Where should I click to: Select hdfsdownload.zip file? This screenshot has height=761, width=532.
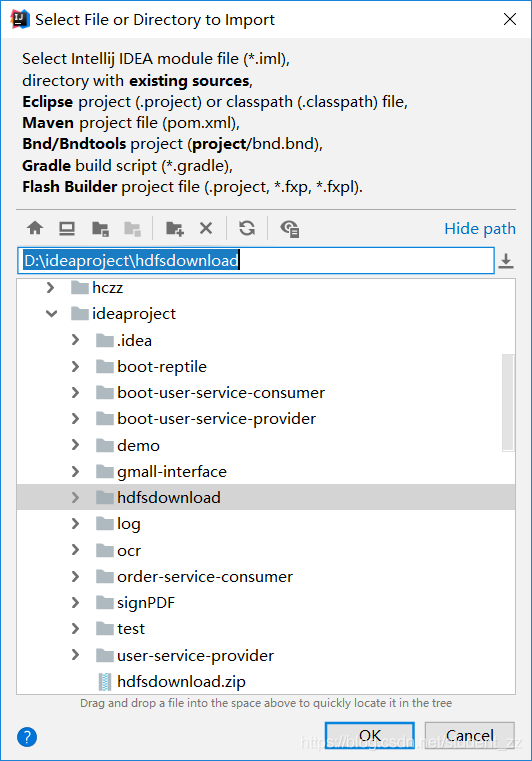click(x=181, y=681)
